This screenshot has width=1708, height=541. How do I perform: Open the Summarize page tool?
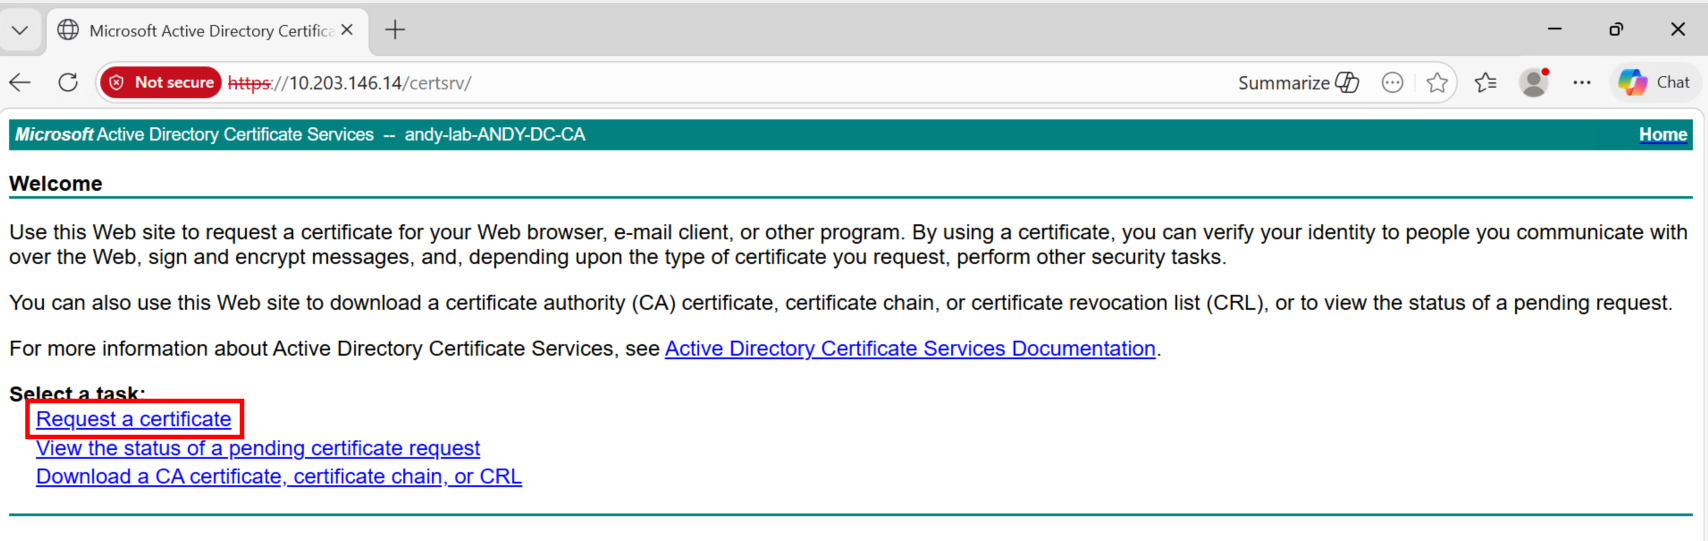click(x=1297, y=83)
